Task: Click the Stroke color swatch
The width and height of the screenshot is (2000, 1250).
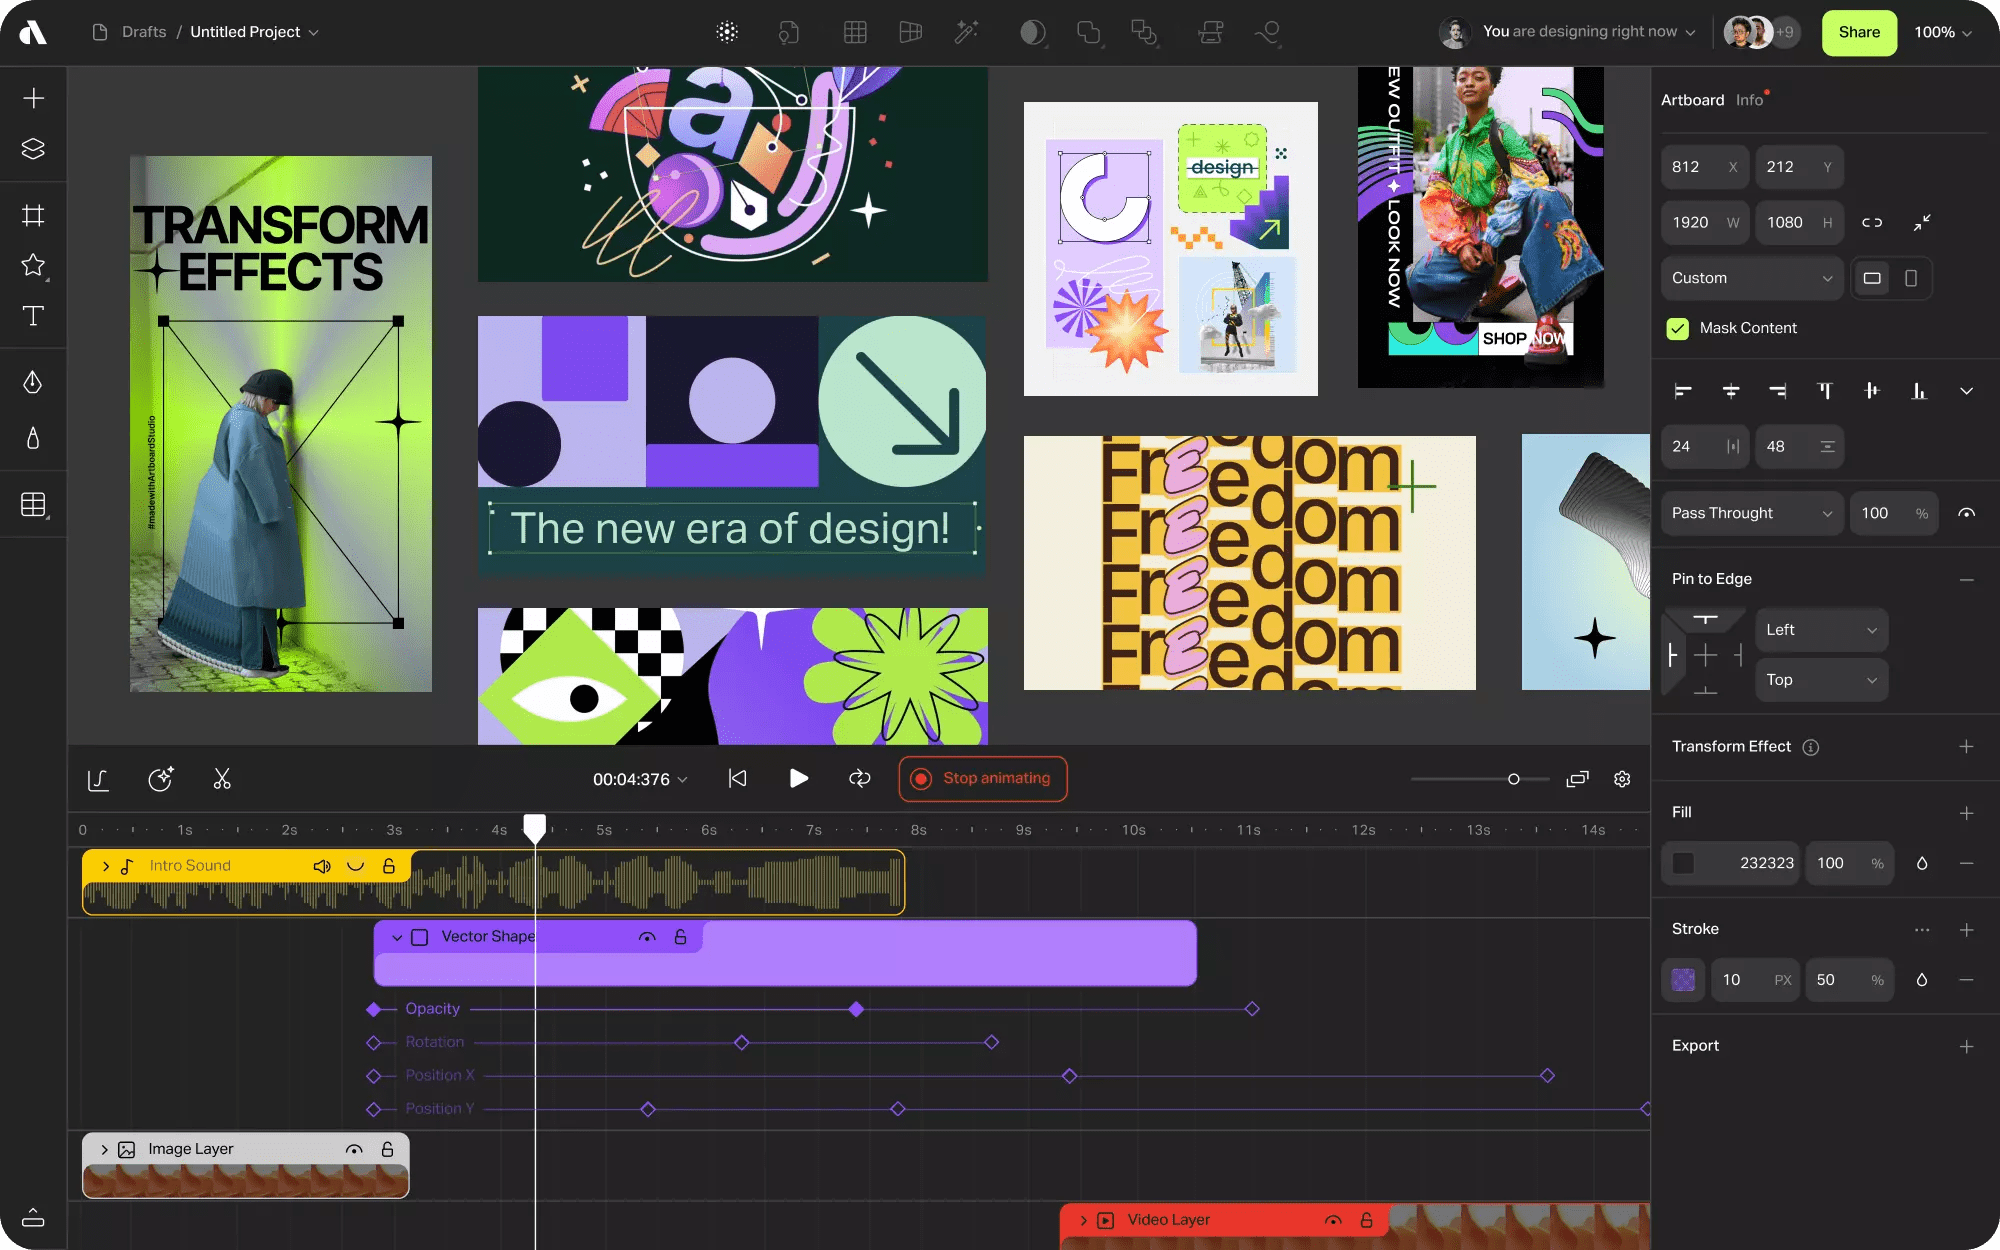Action: [1683, 980]
